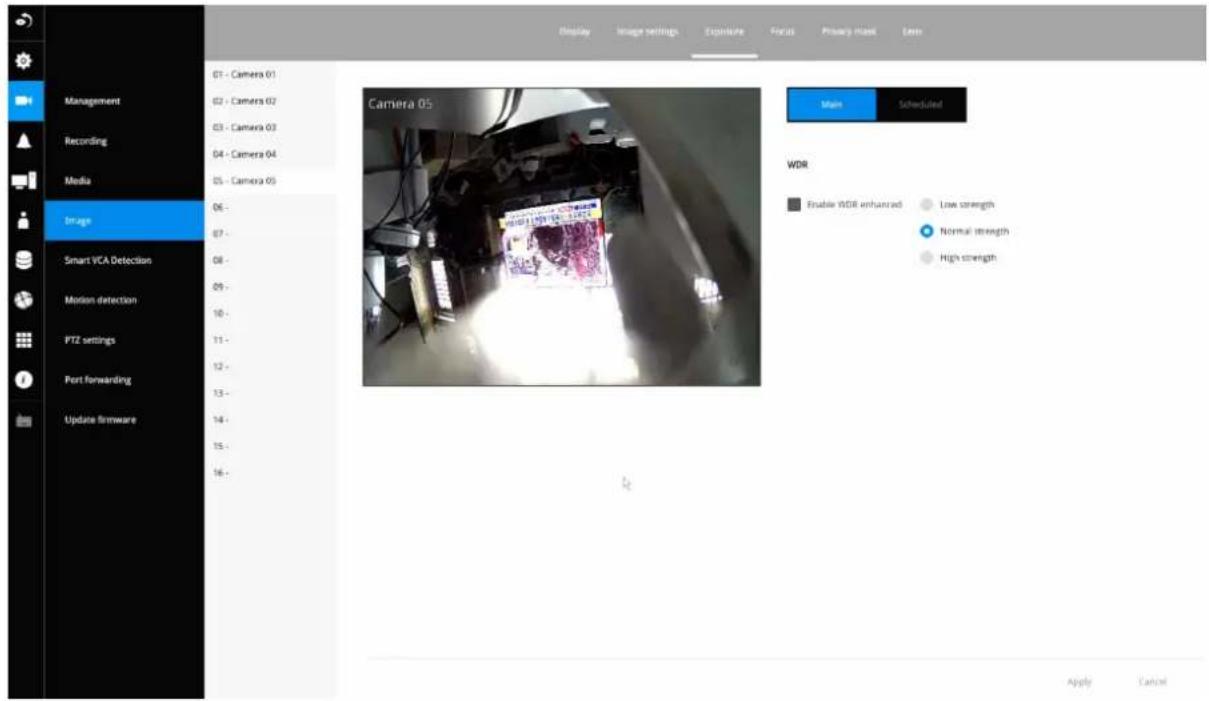Open the storage database icon in sidebar

point(25,260)
